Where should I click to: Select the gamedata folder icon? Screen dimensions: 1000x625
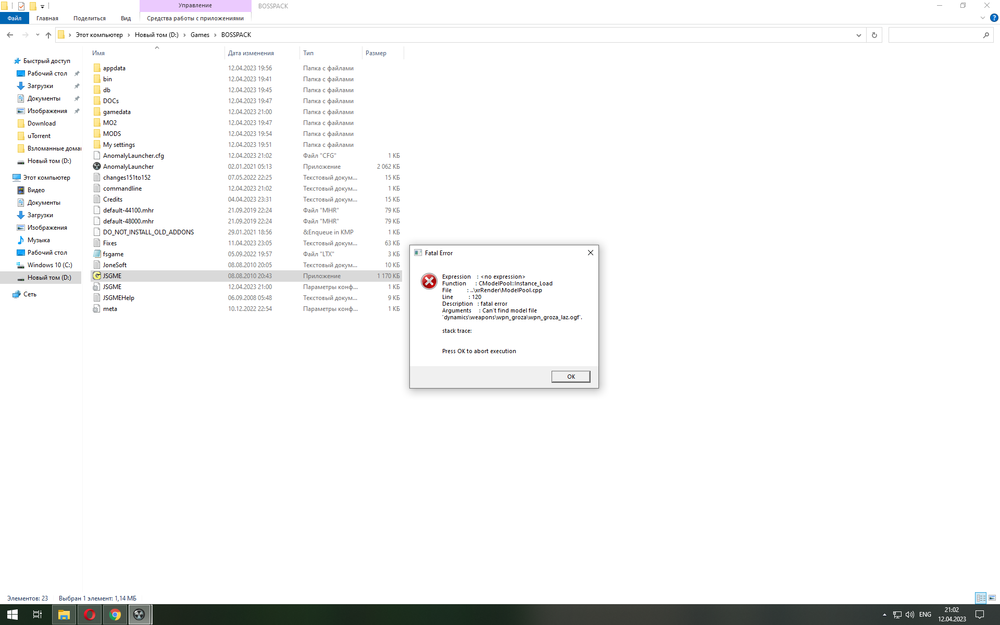click(x=97, y=112)
